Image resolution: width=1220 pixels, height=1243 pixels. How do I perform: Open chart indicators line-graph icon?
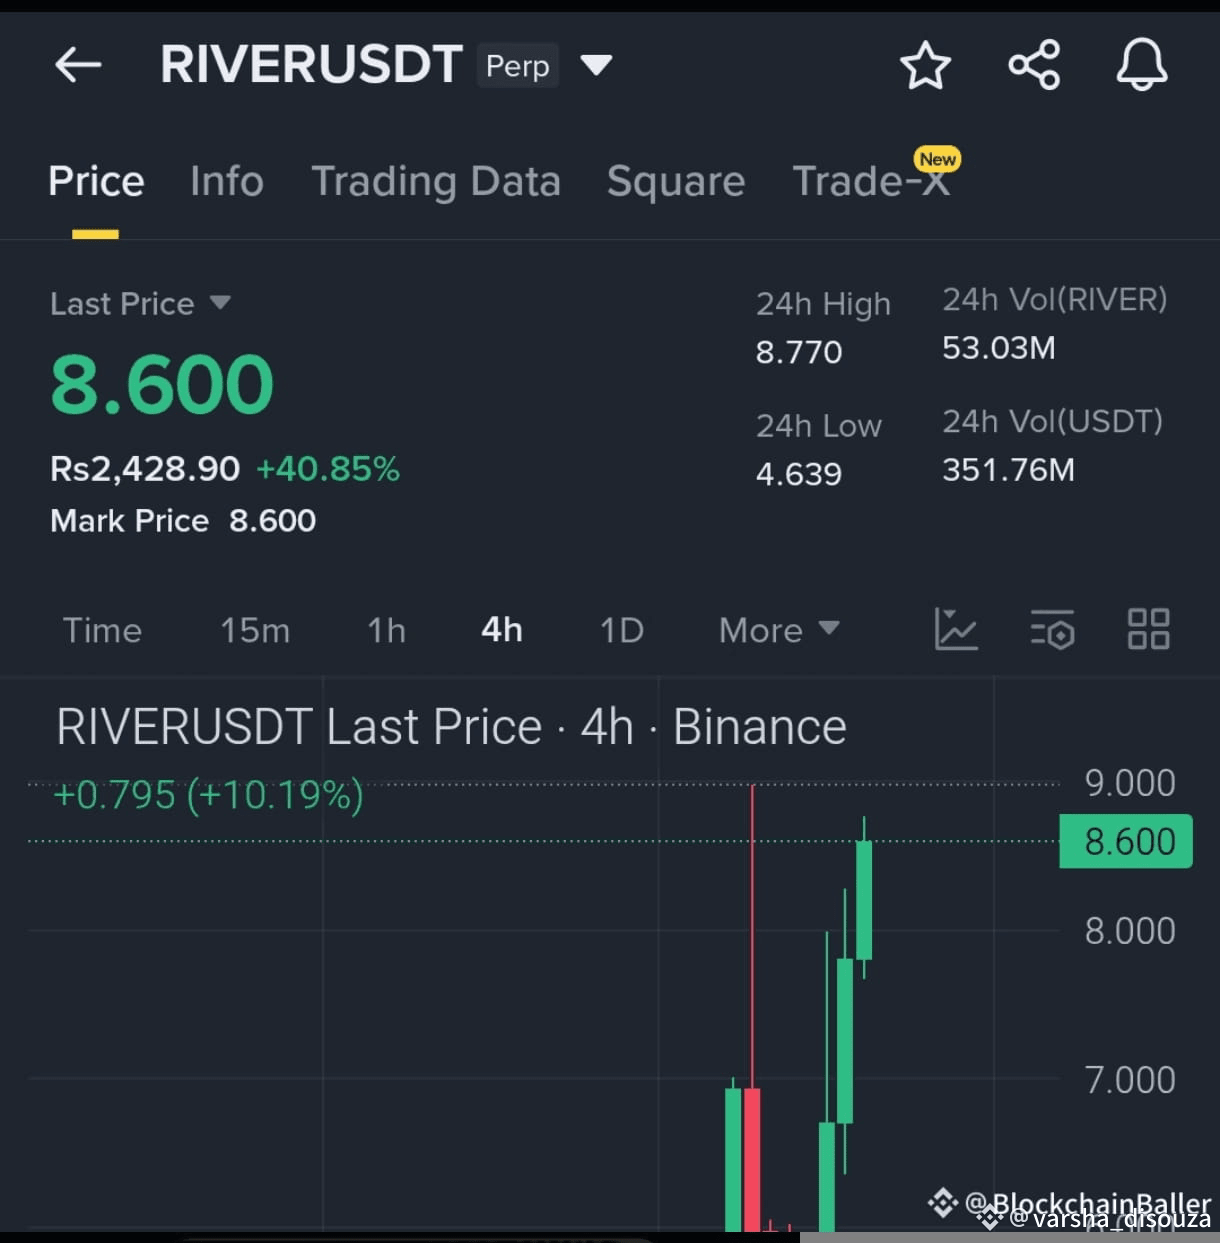956,629
